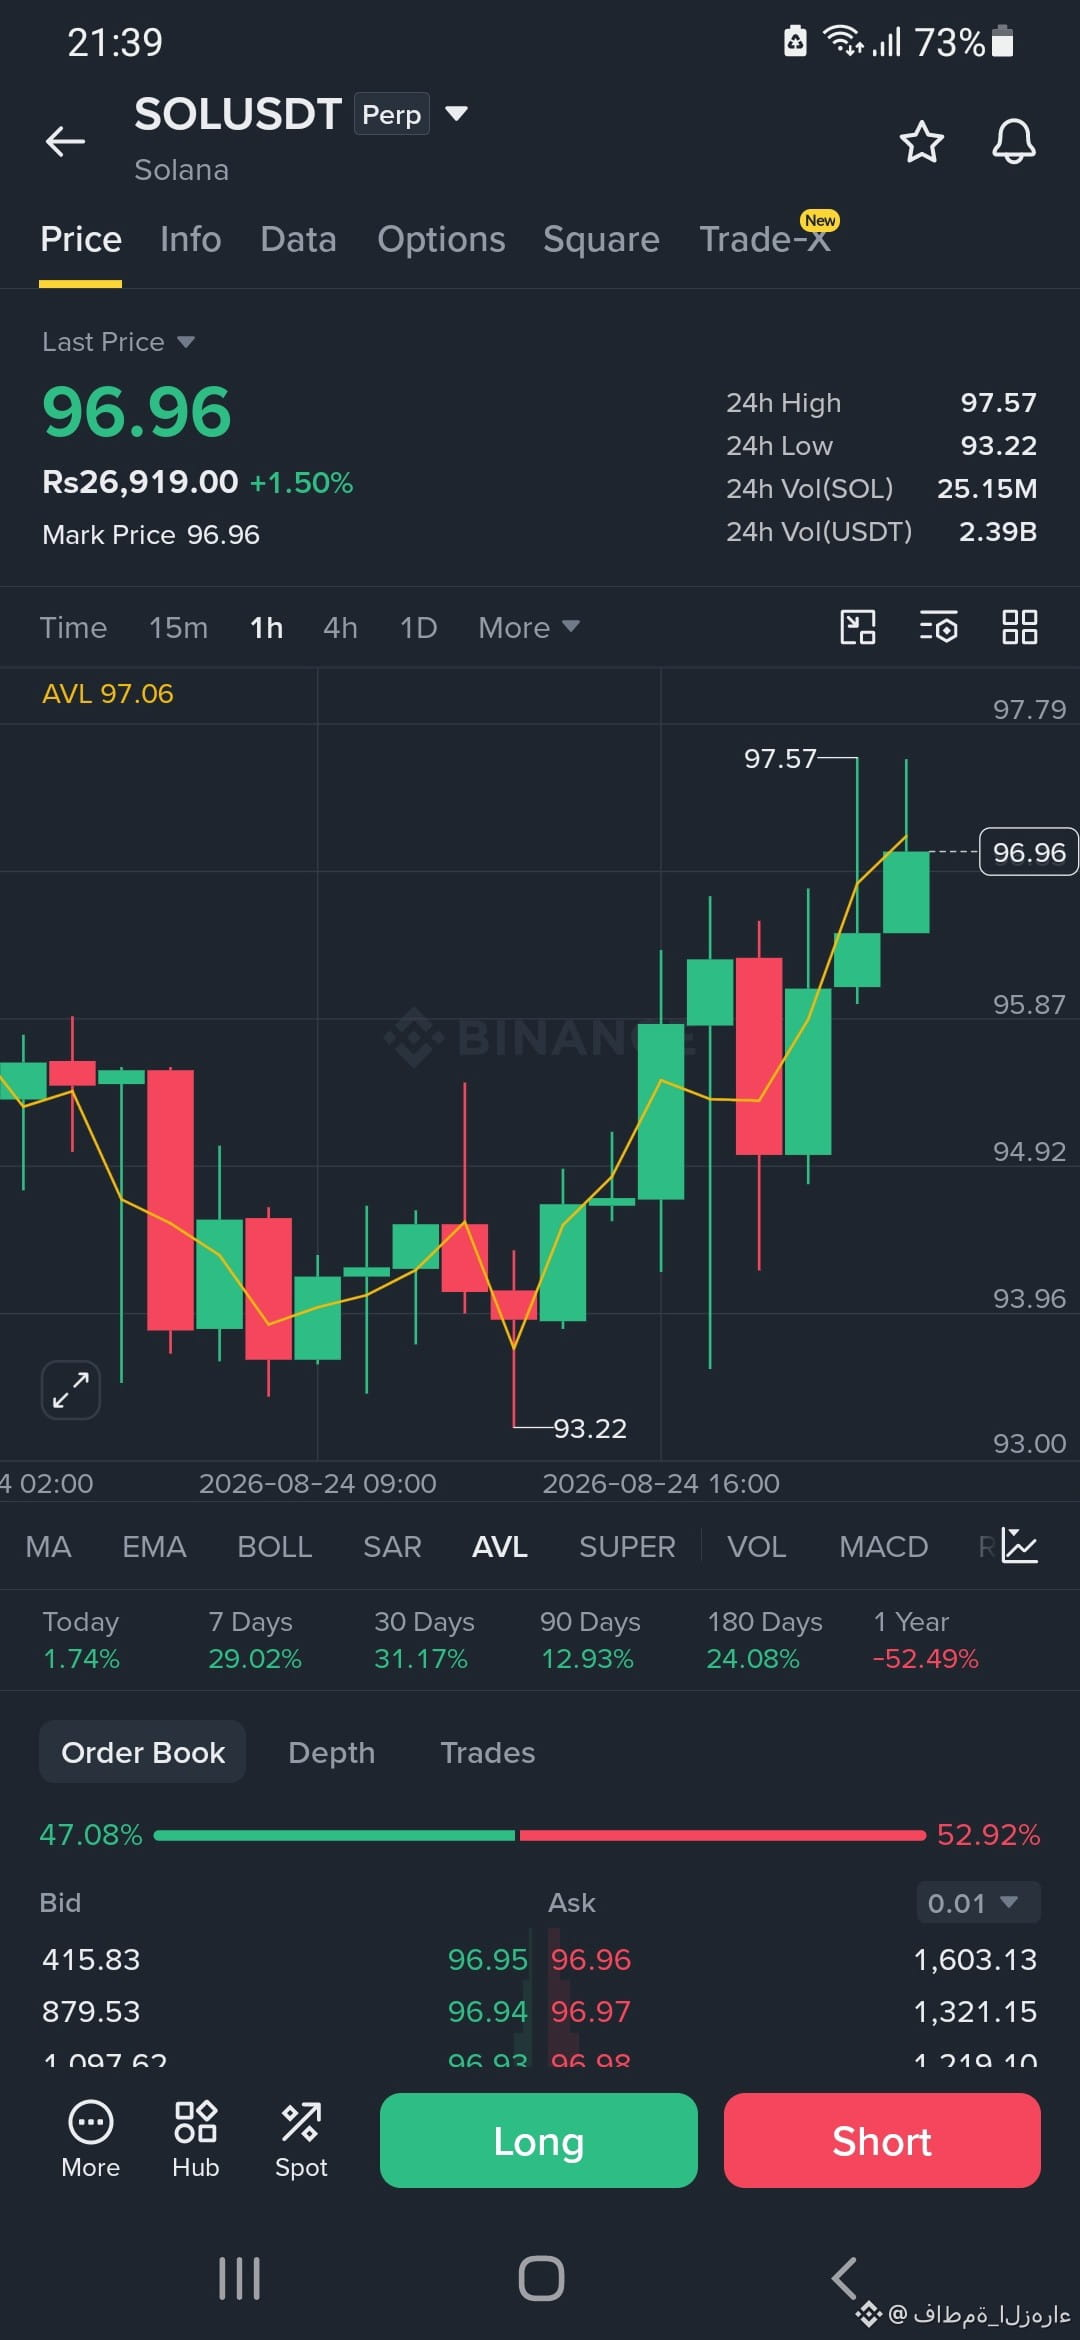1080x2340 pixels.
Task: Tap the AVL 97.06 indicator label
Action: click(x=107, y=694)
